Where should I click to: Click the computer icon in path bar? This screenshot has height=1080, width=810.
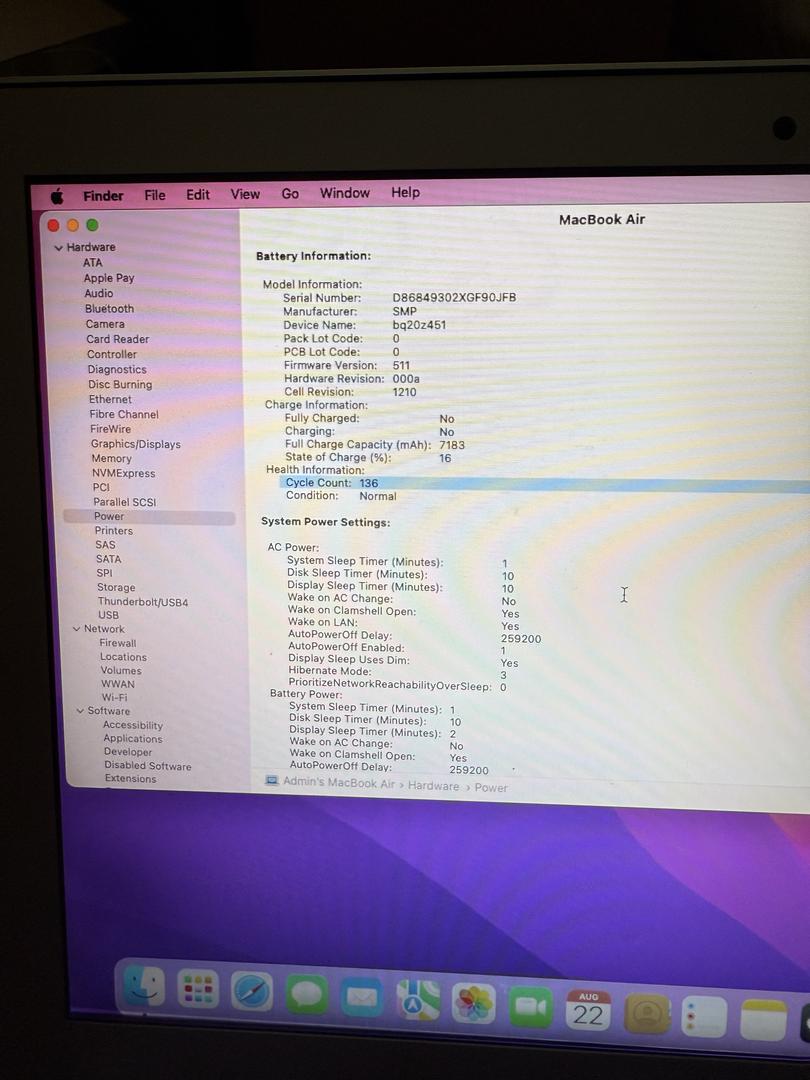(x=272, y=780)
